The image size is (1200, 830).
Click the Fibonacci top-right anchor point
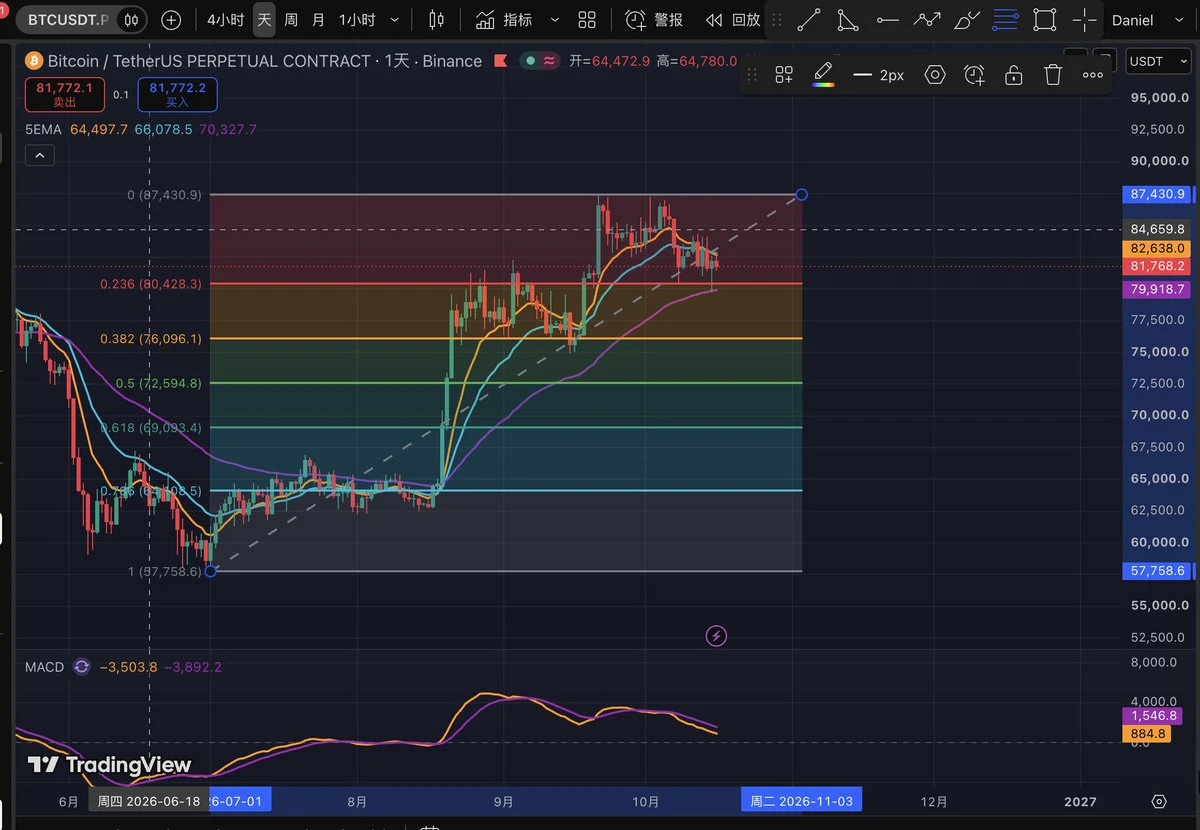coord(801,194)
